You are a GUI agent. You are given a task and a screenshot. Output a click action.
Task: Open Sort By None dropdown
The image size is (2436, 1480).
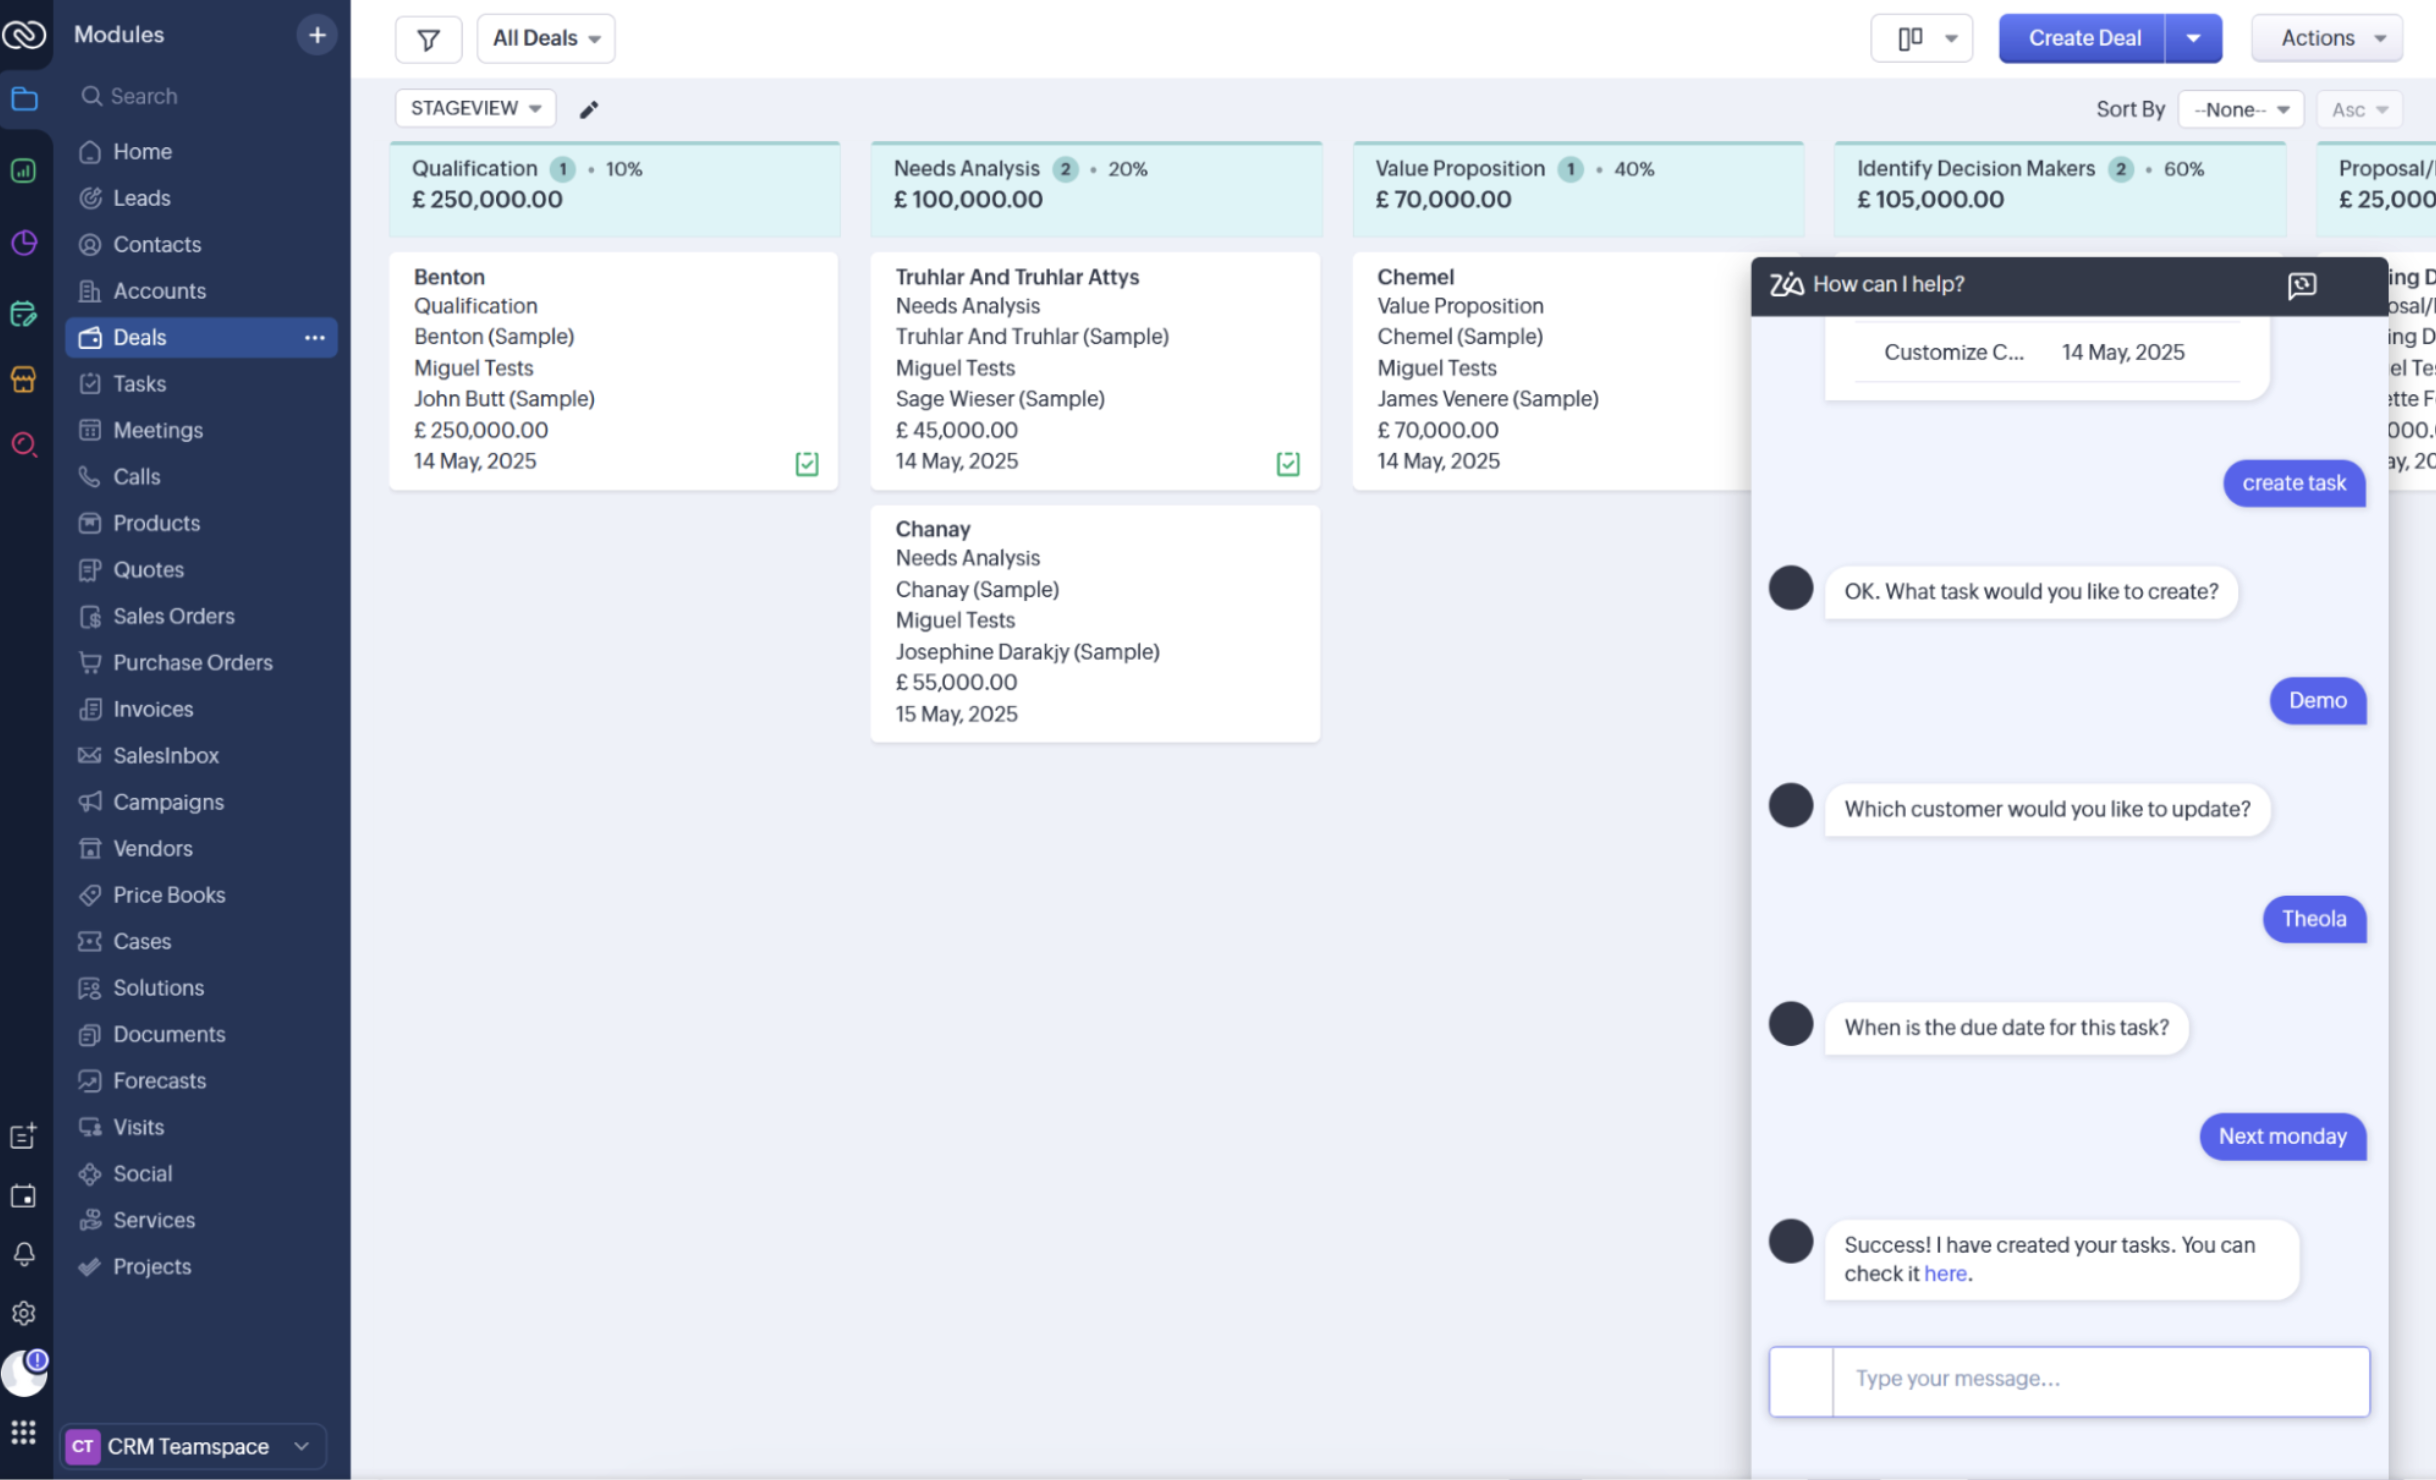(x=2241, y=109)
